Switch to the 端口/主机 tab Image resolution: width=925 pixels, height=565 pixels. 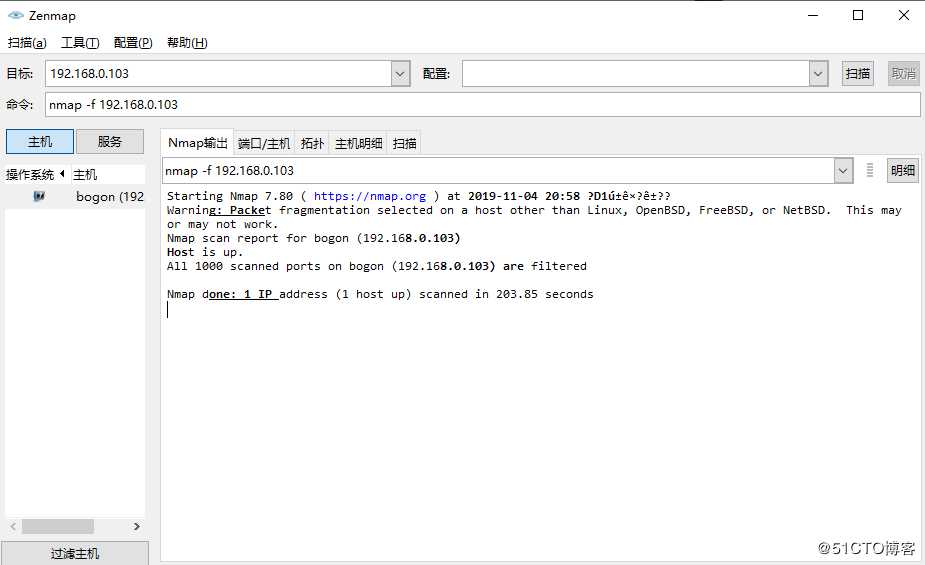264,143
